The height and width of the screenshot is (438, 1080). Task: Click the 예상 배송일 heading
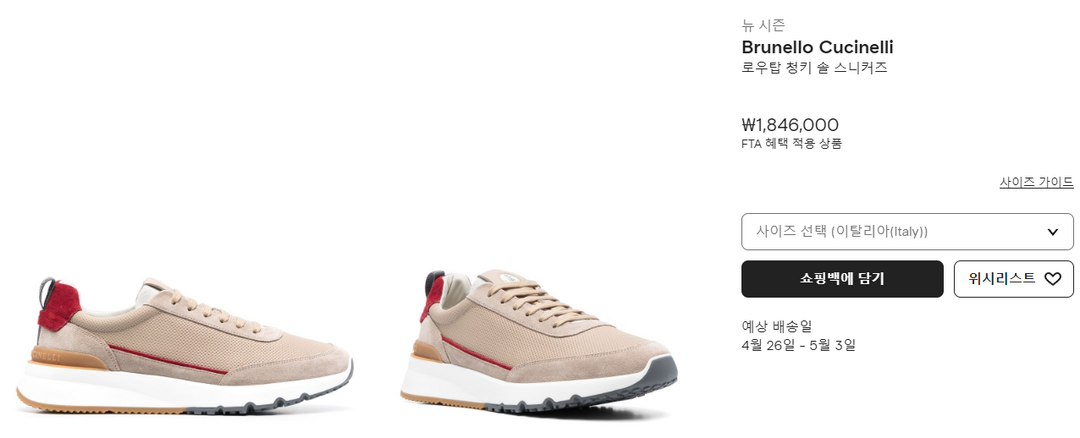tap(771, 326)
